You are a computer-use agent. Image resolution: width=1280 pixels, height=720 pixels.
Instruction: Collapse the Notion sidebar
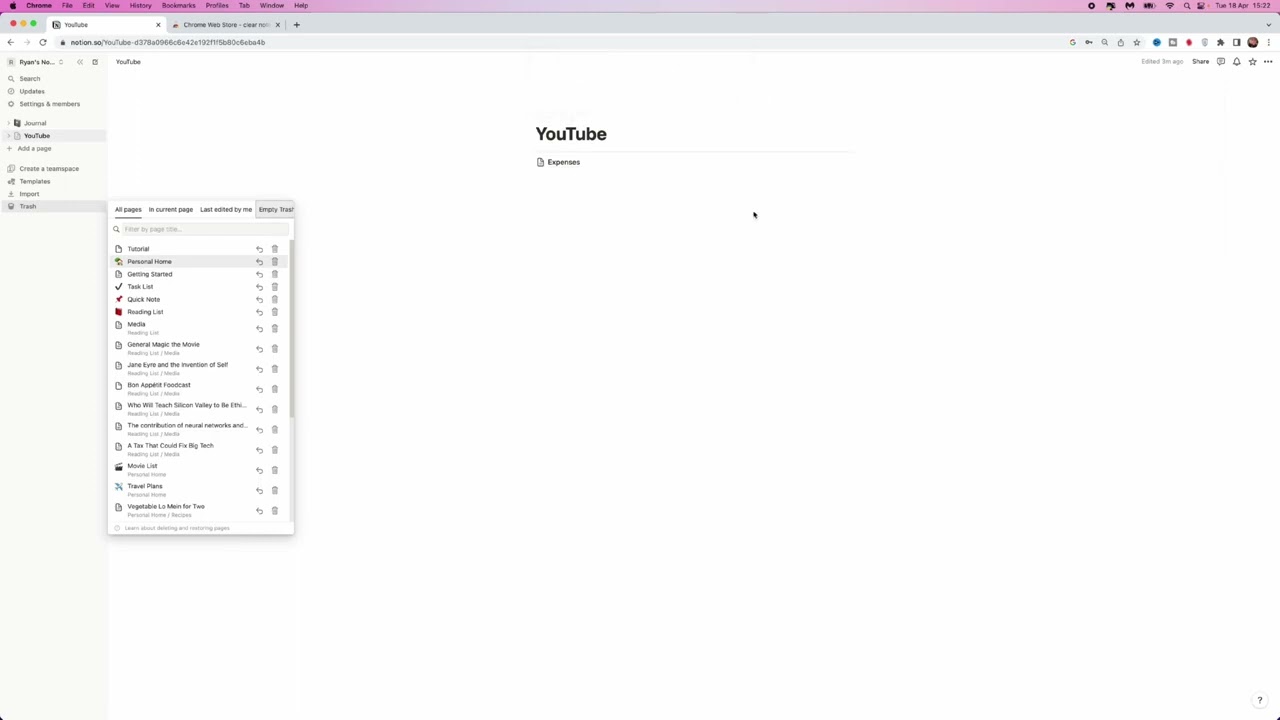[80, 62]
